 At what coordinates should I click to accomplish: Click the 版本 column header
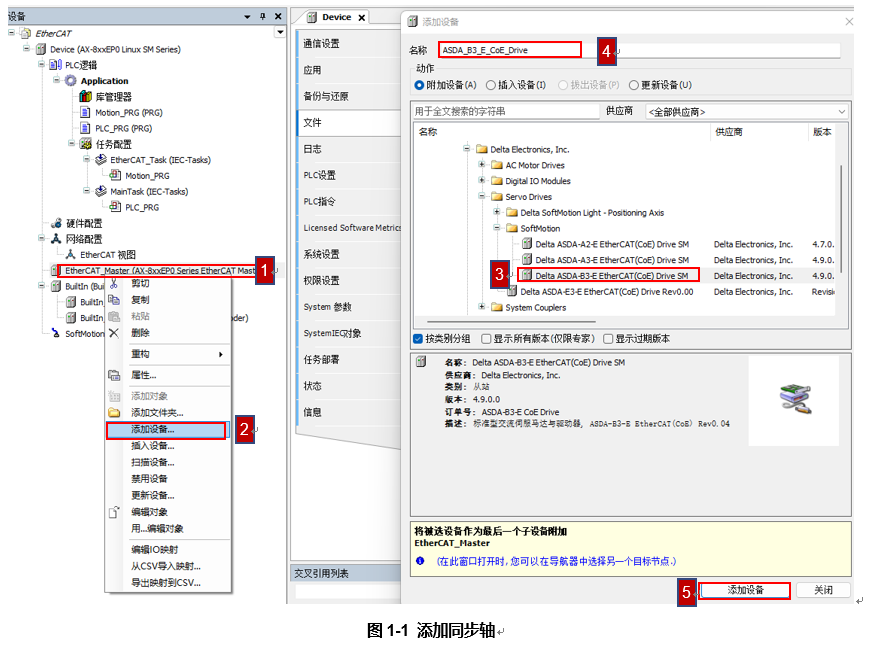coord(822,132)
